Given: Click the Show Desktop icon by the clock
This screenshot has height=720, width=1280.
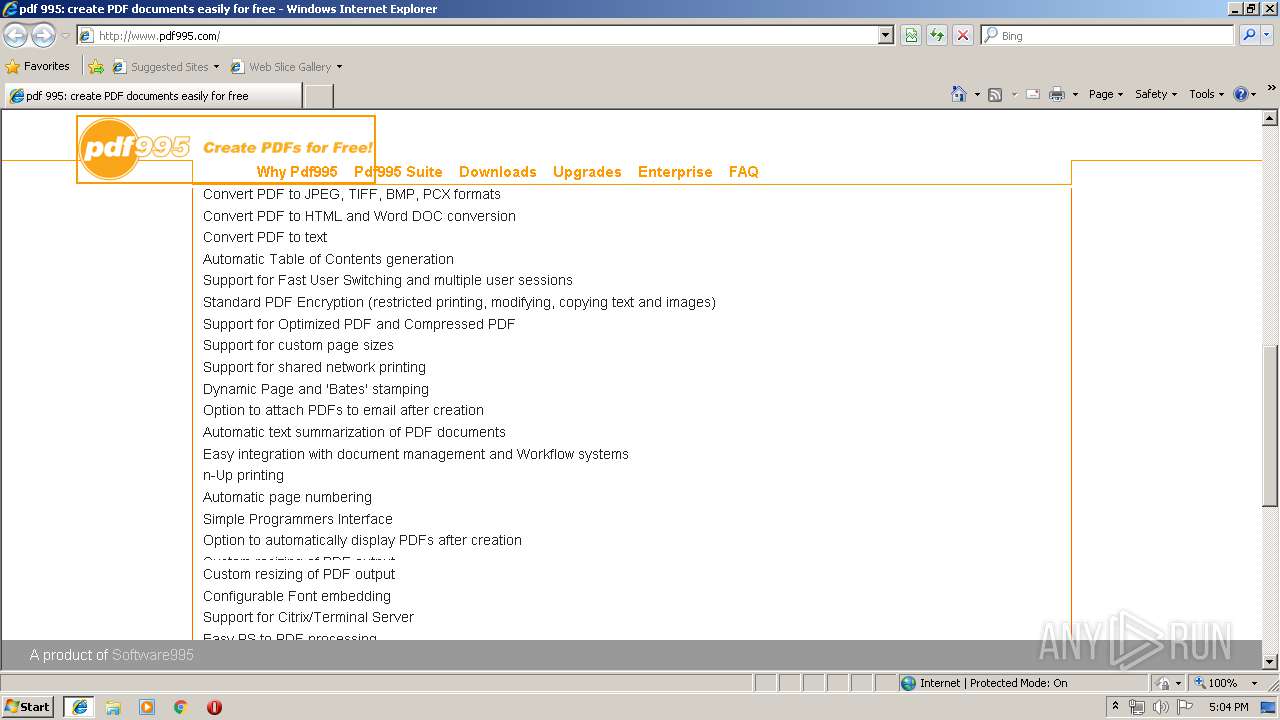Looking at the screenshot, I should pyautogui.click(x=1269, y=707).
